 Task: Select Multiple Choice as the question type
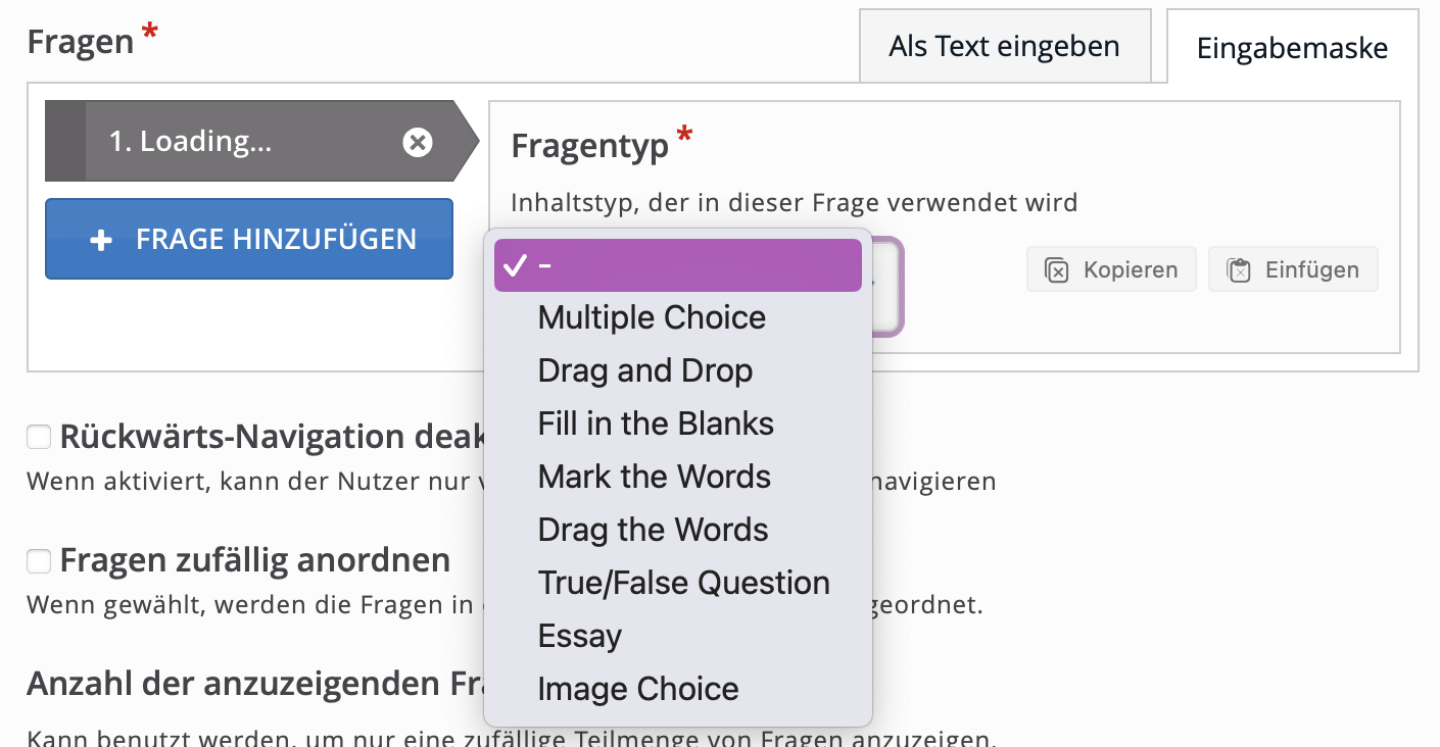652,317
